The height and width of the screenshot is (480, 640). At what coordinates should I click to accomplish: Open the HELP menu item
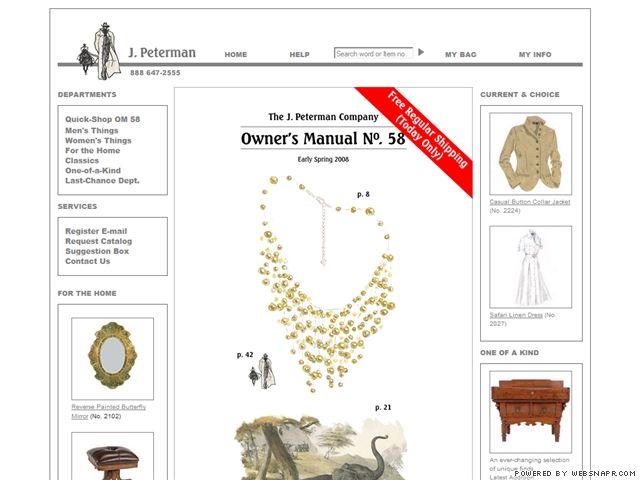(300, 54)
